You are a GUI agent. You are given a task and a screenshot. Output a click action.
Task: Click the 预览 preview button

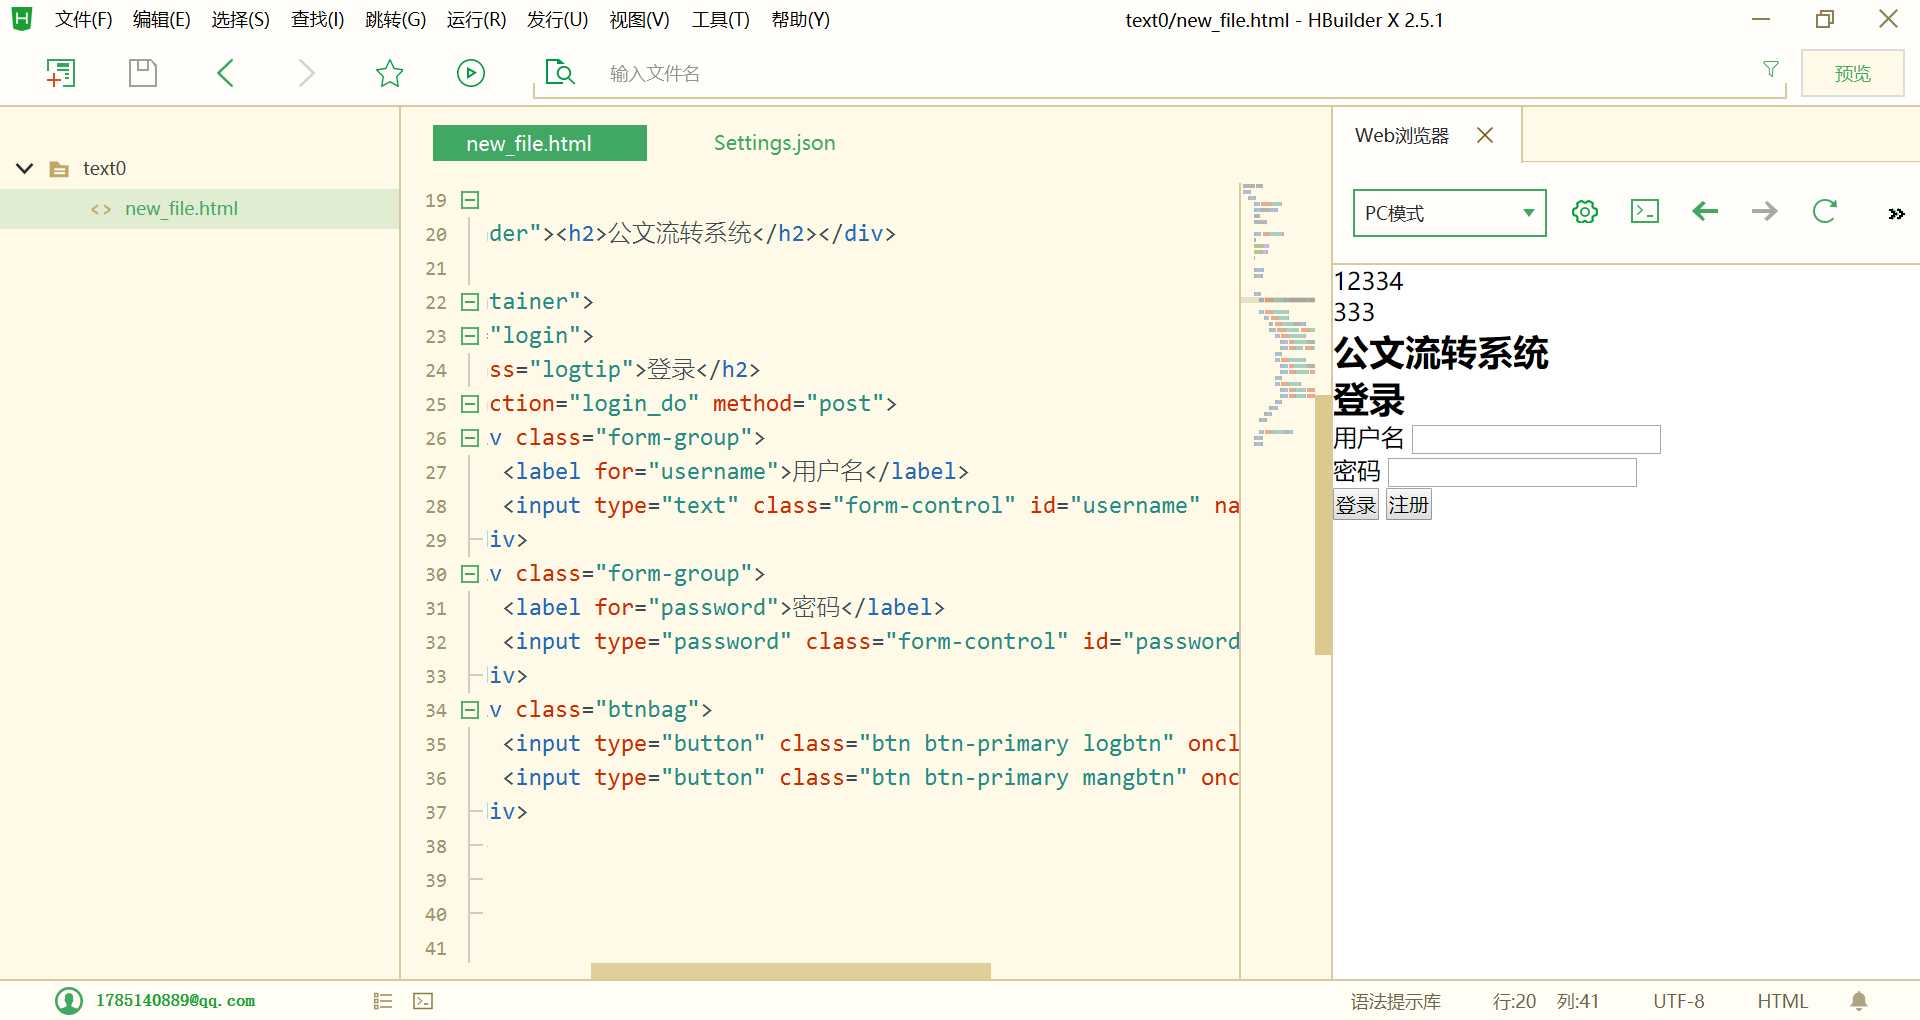click(1852, 73)
